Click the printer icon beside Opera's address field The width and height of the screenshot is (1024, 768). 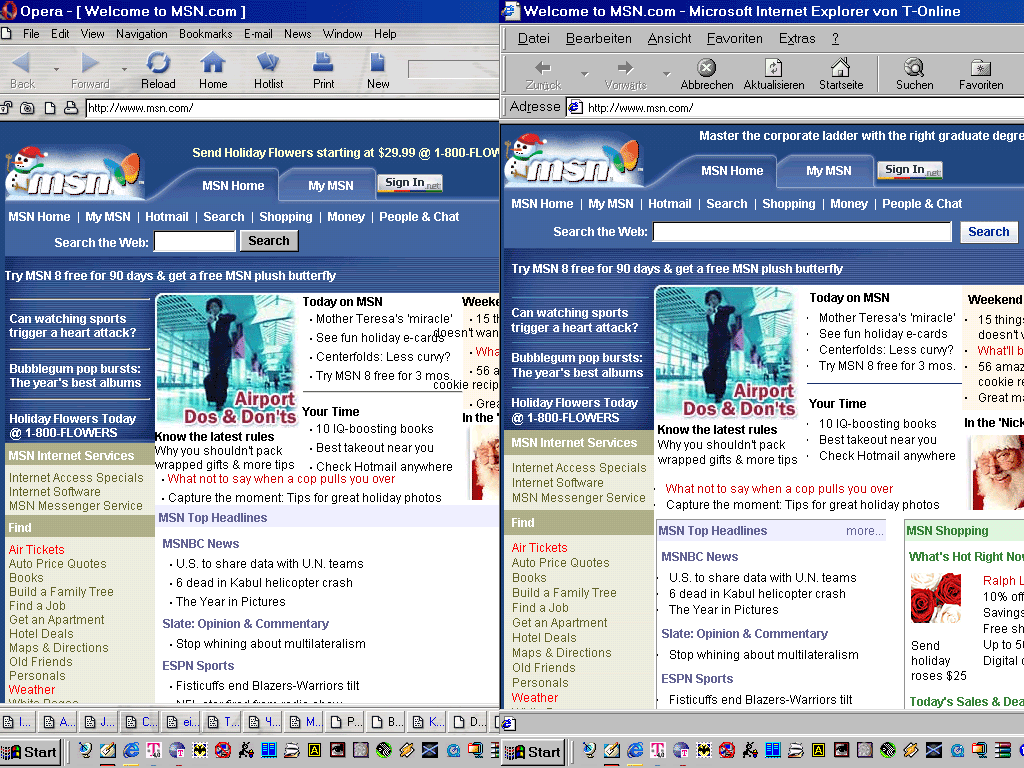pyautogui.click(x=71, y=108)
